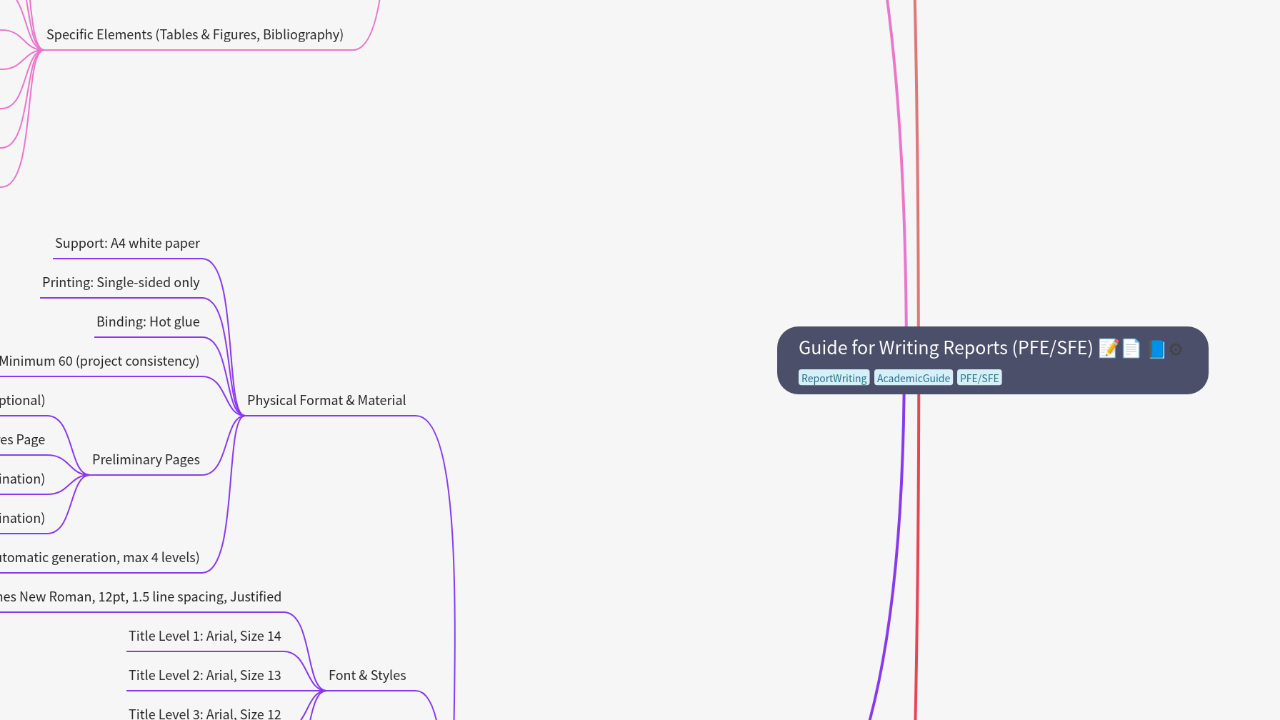This screenshot has height=720, width=1280.
Task: Select the Title Level 3: Arial, Size 12 node
Action: point(204,712)
